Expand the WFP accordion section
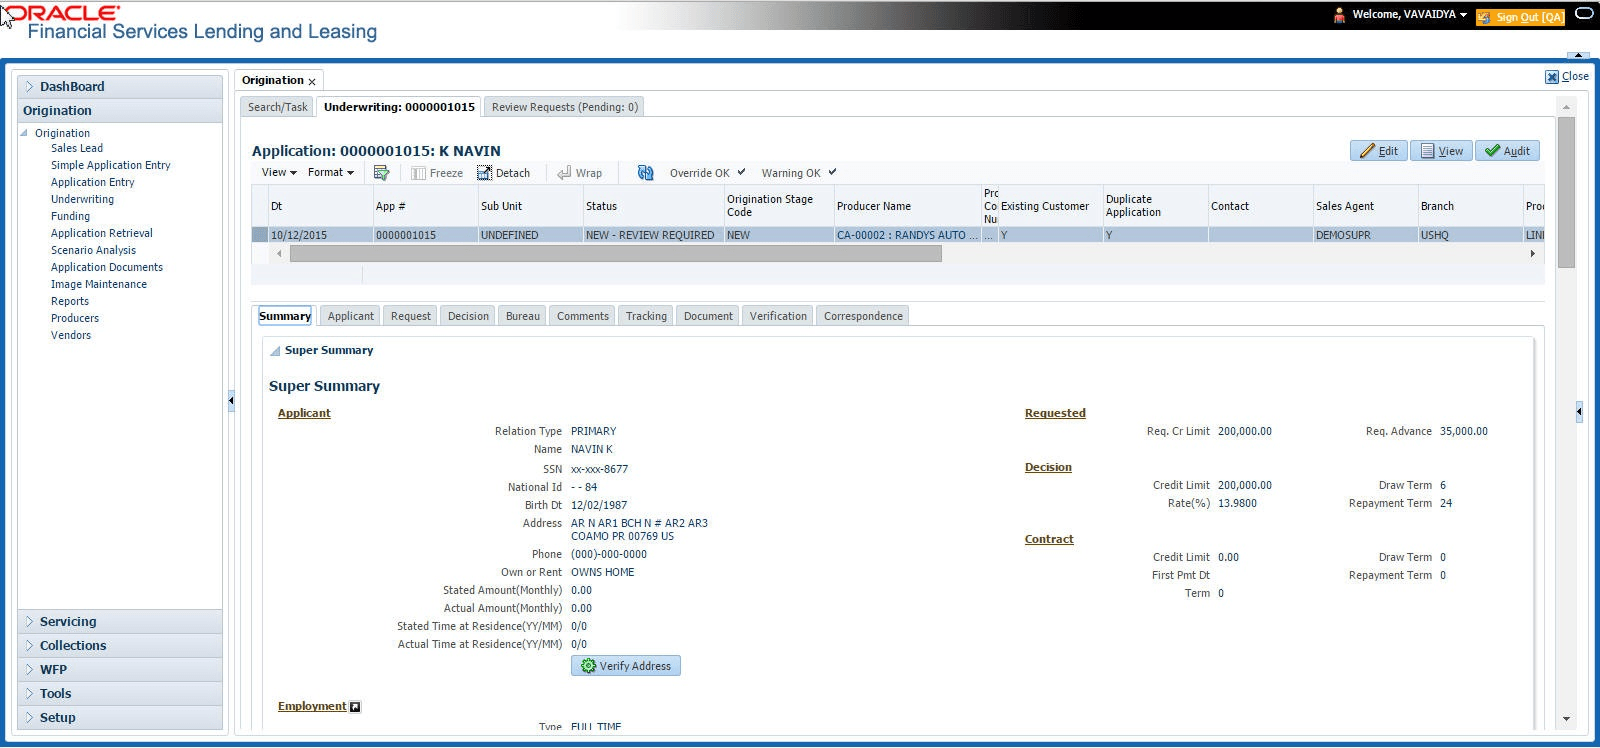 [x=120, y=670]
